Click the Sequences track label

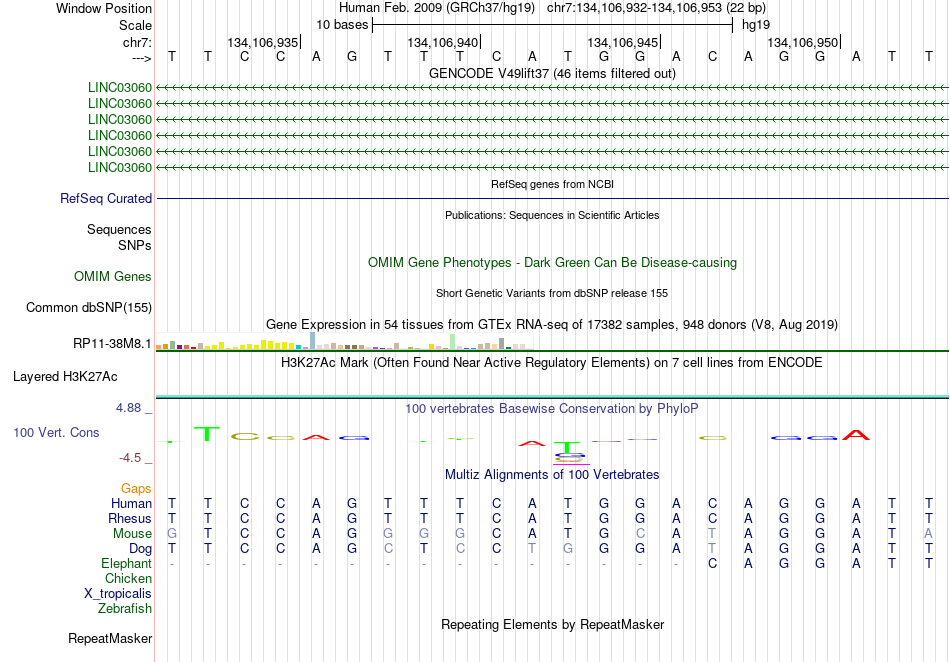click(119, 230)
